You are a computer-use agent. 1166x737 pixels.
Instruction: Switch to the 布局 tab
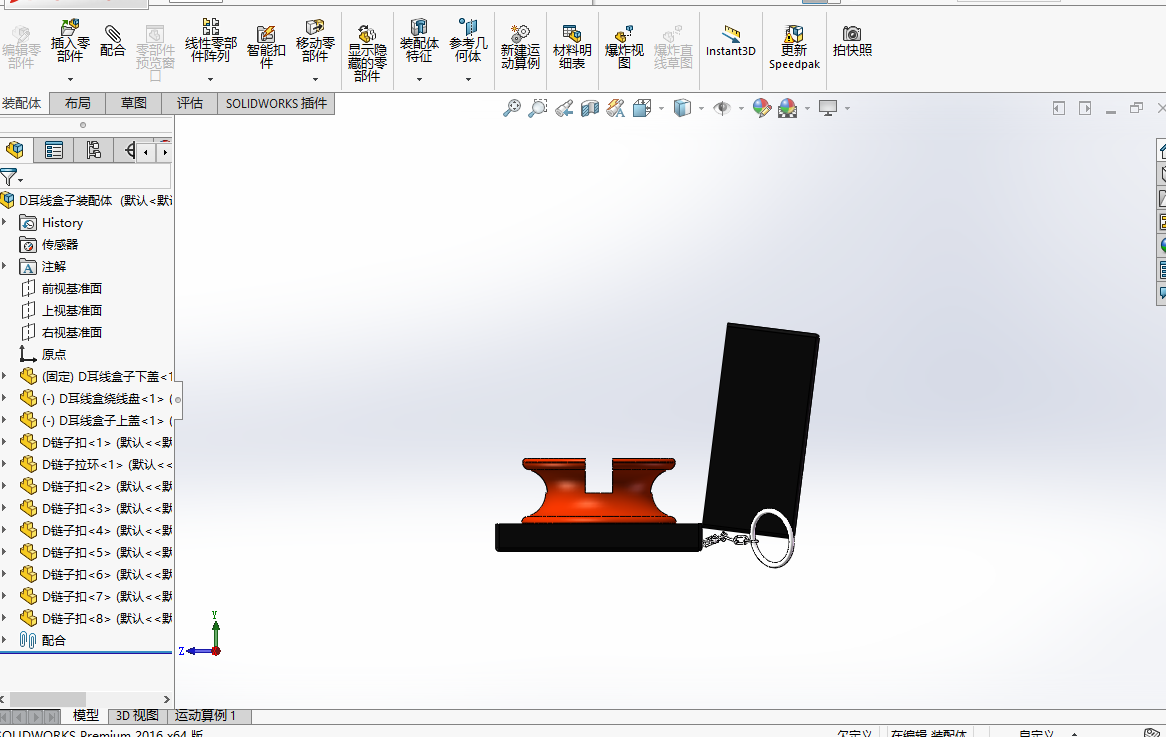[x=77, y=103]
